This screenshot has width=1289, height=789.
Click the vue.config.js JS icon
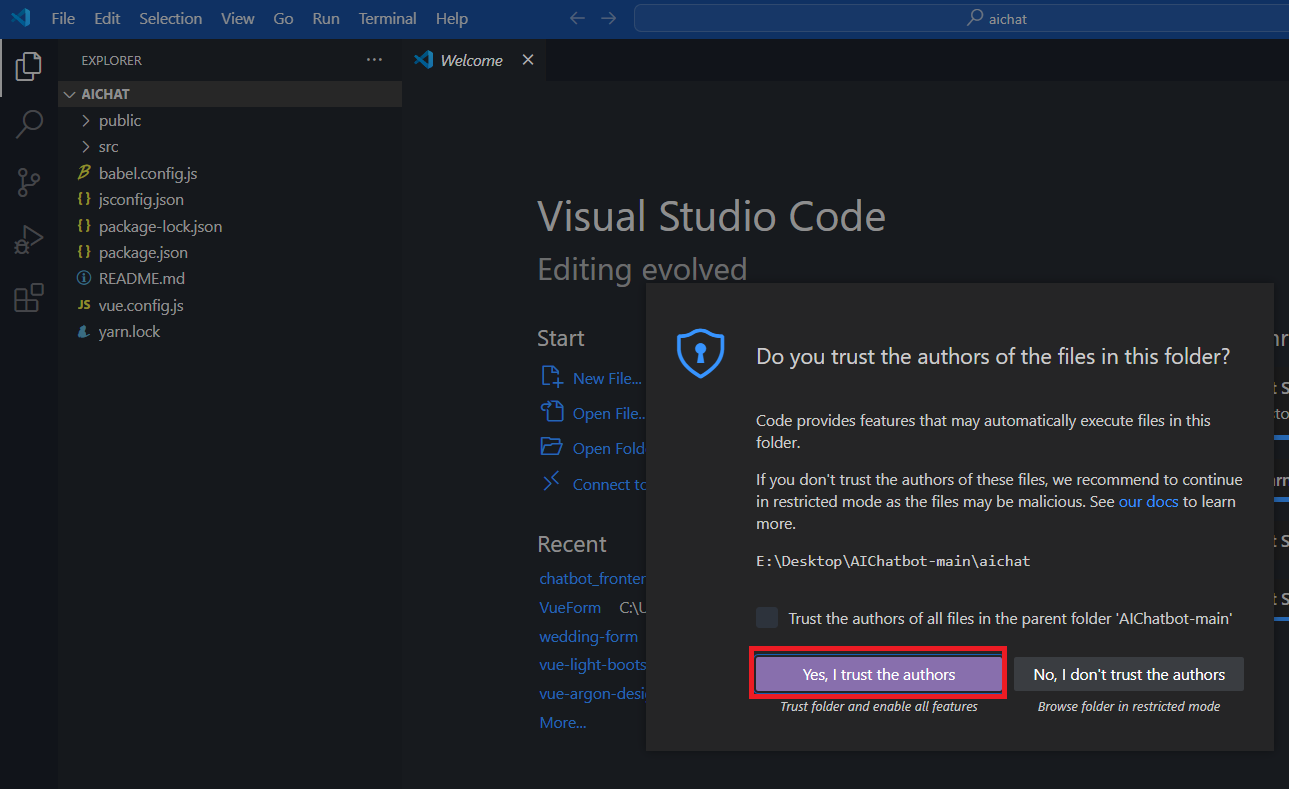pyautogui.click(x=85, y=305)
